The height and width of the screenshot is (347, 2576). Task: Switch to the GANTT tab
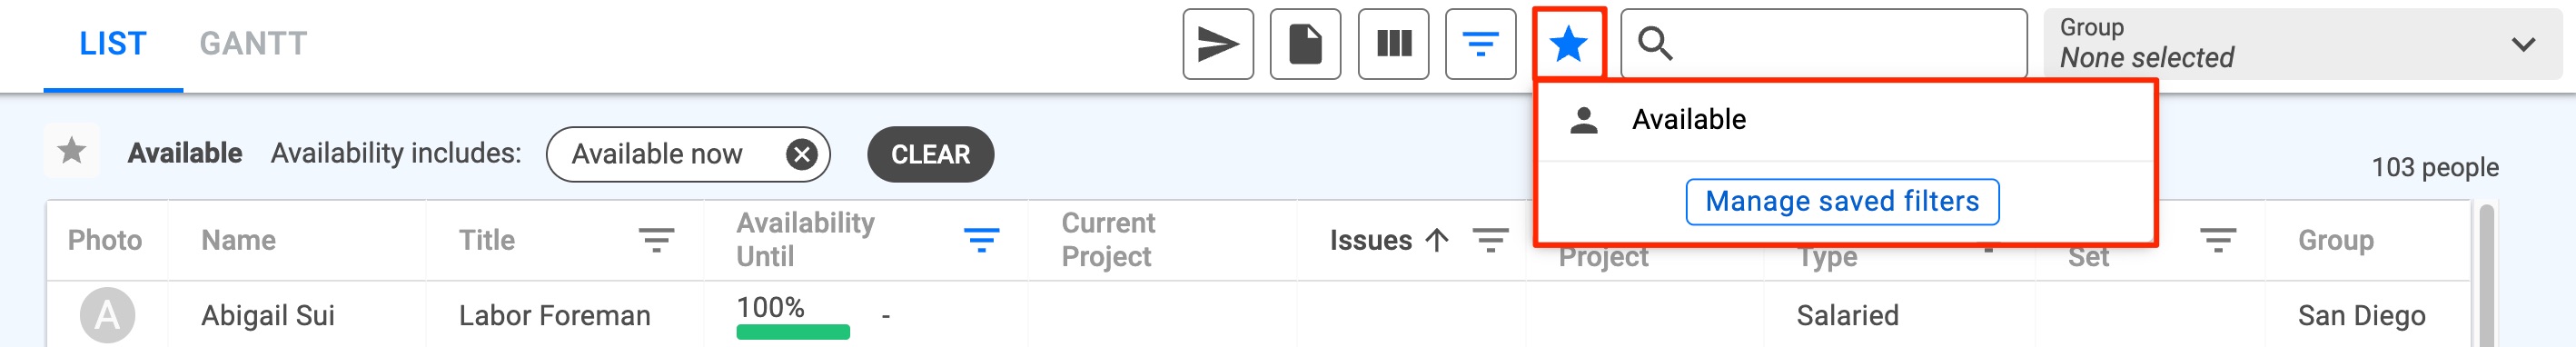(x=253, y=44)
